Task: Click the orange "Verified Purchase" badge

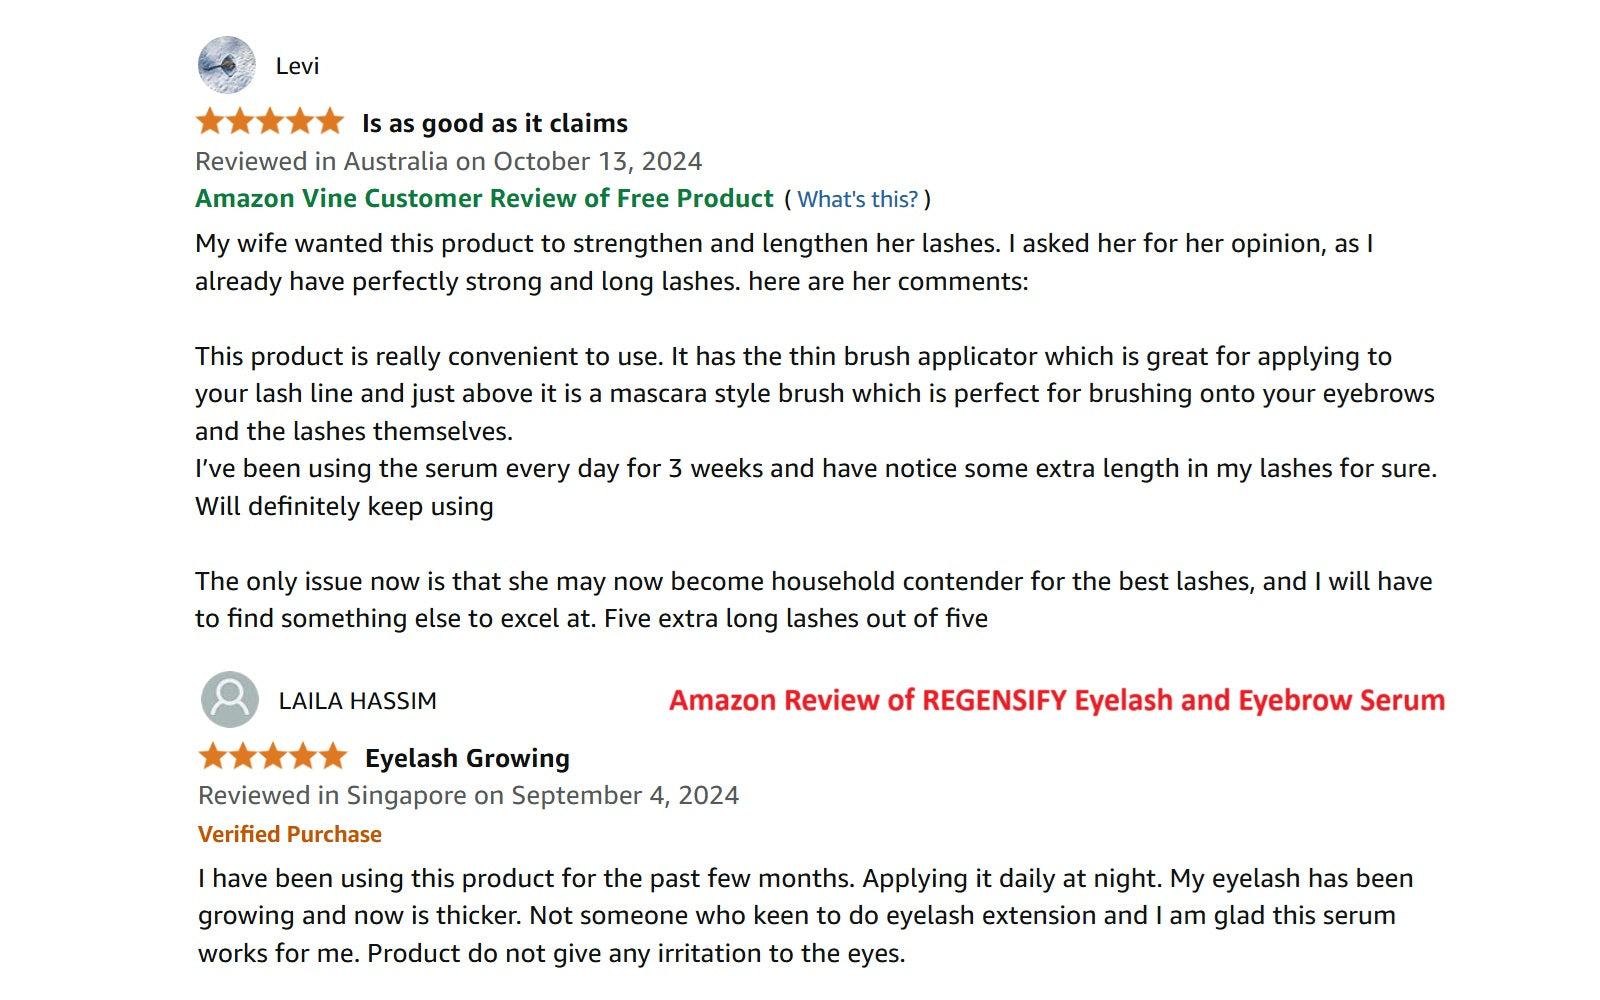Action: point(289,834)
